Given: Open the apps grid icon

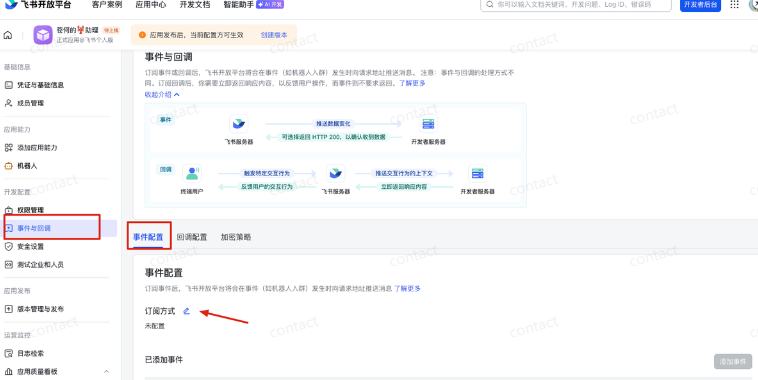Looking at the screenshot, I should 734,5.
